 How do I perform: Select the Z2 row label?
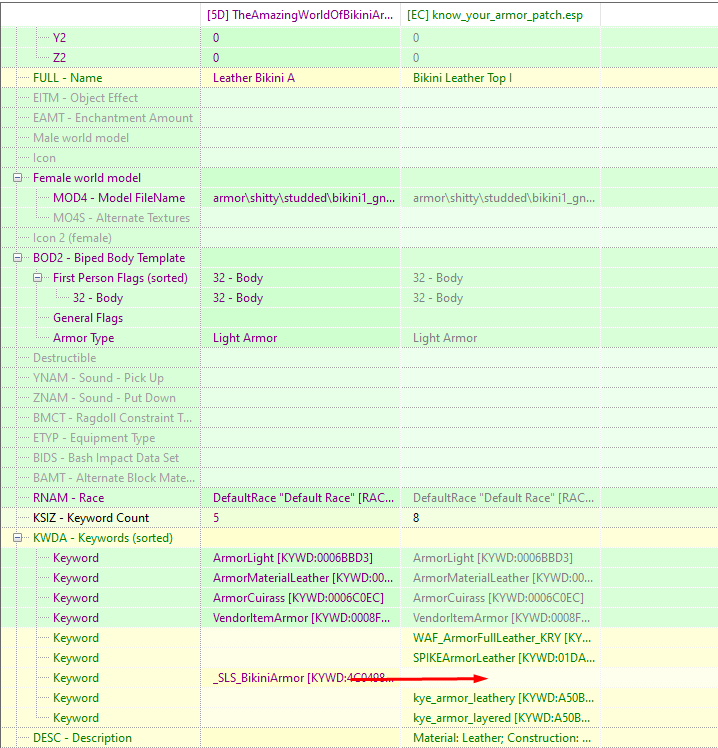tap(59, 58)
